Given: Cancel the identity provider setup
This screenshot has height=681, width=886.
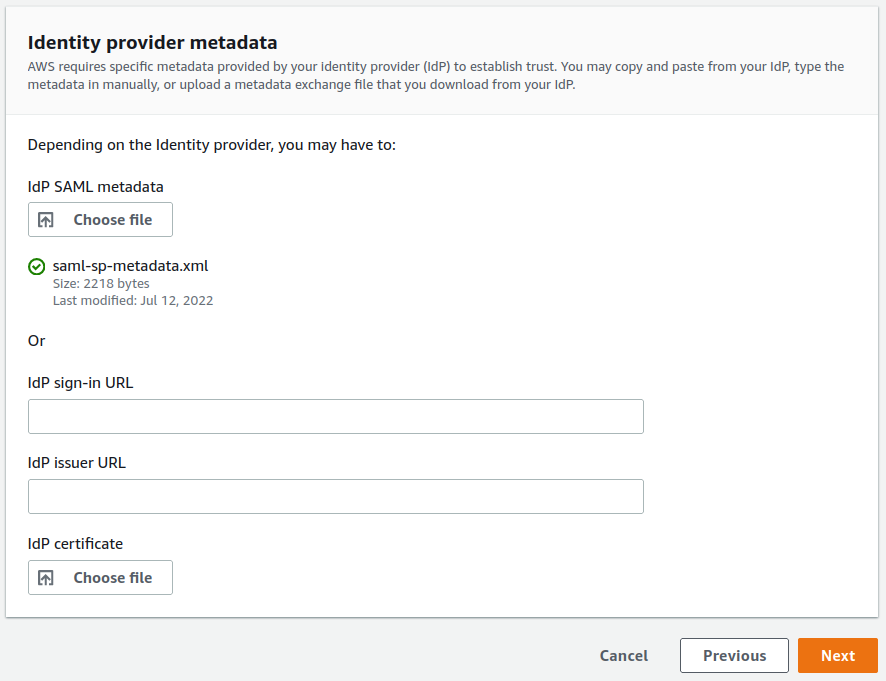Looking at the screenshot, I should point(623,655).
